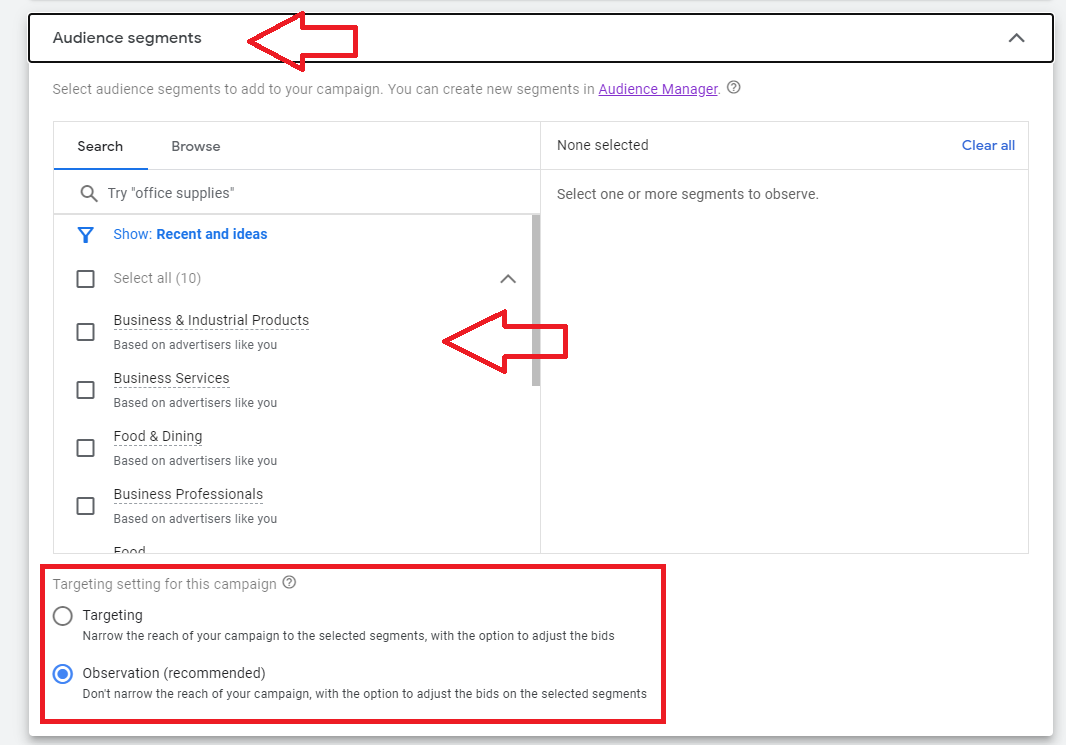Tick the Business Services checkbox
The width and height of the screenshot is (1066, 745).
click(86, 389)
